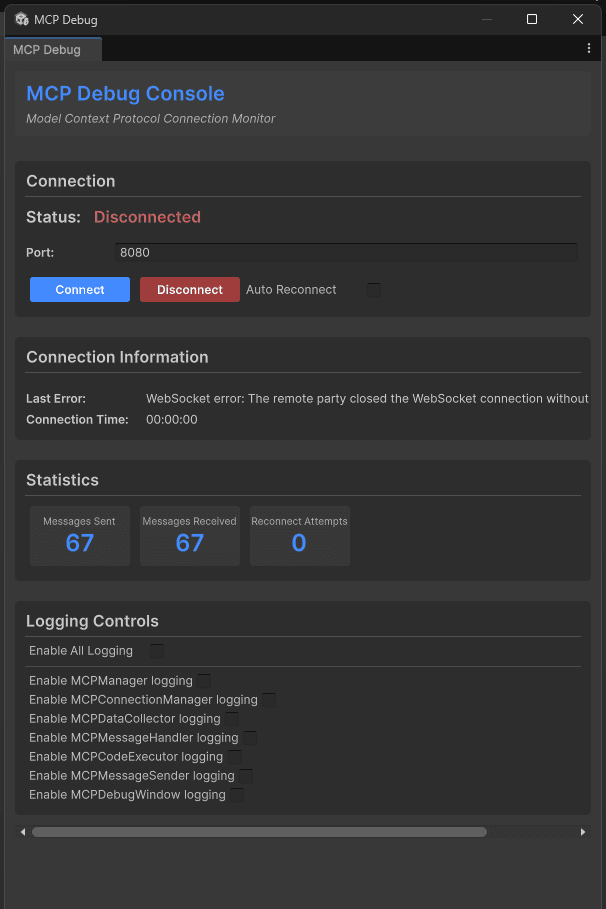Click the horizontal scrollbar thumb
The height and width of the screenshot is (909, 606).
(259, 832)
